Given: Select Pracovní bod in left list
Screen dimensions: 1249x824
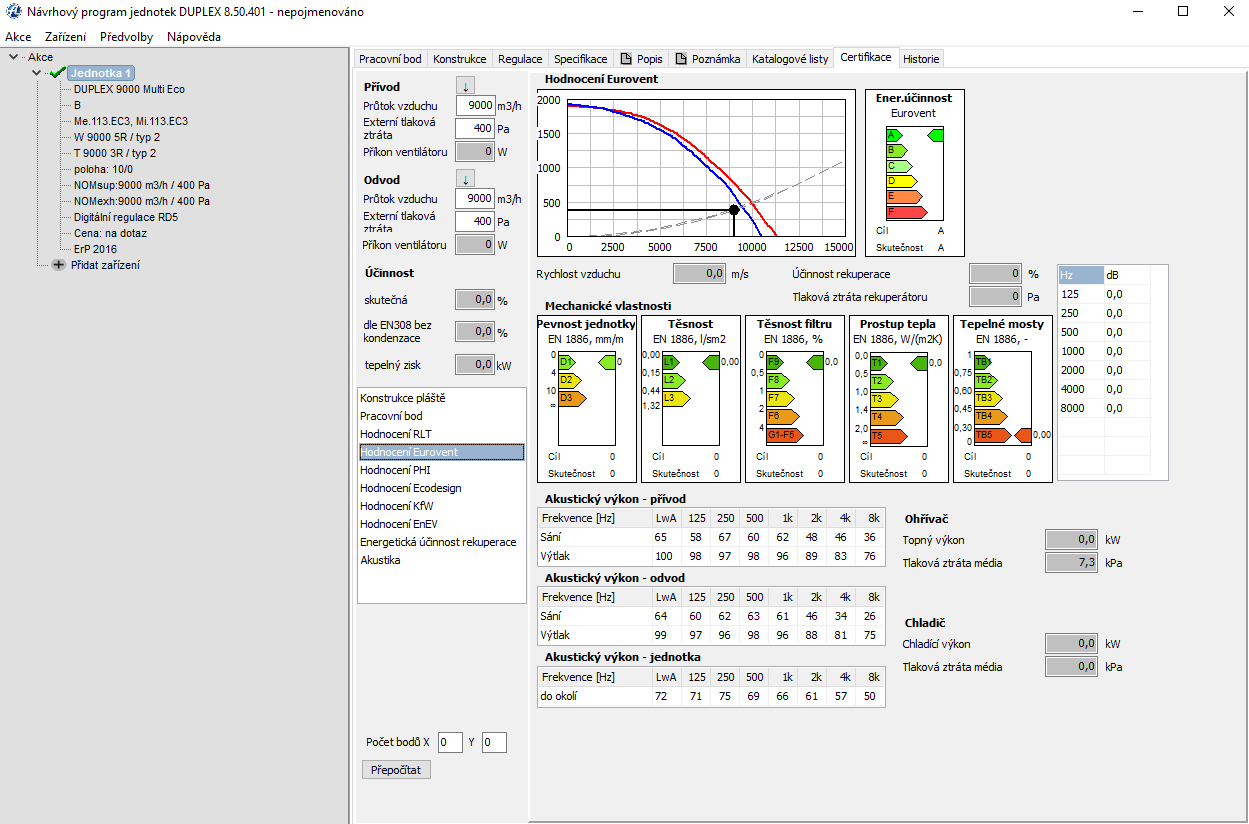Looking at the screenshot, I should coord(441,416).
